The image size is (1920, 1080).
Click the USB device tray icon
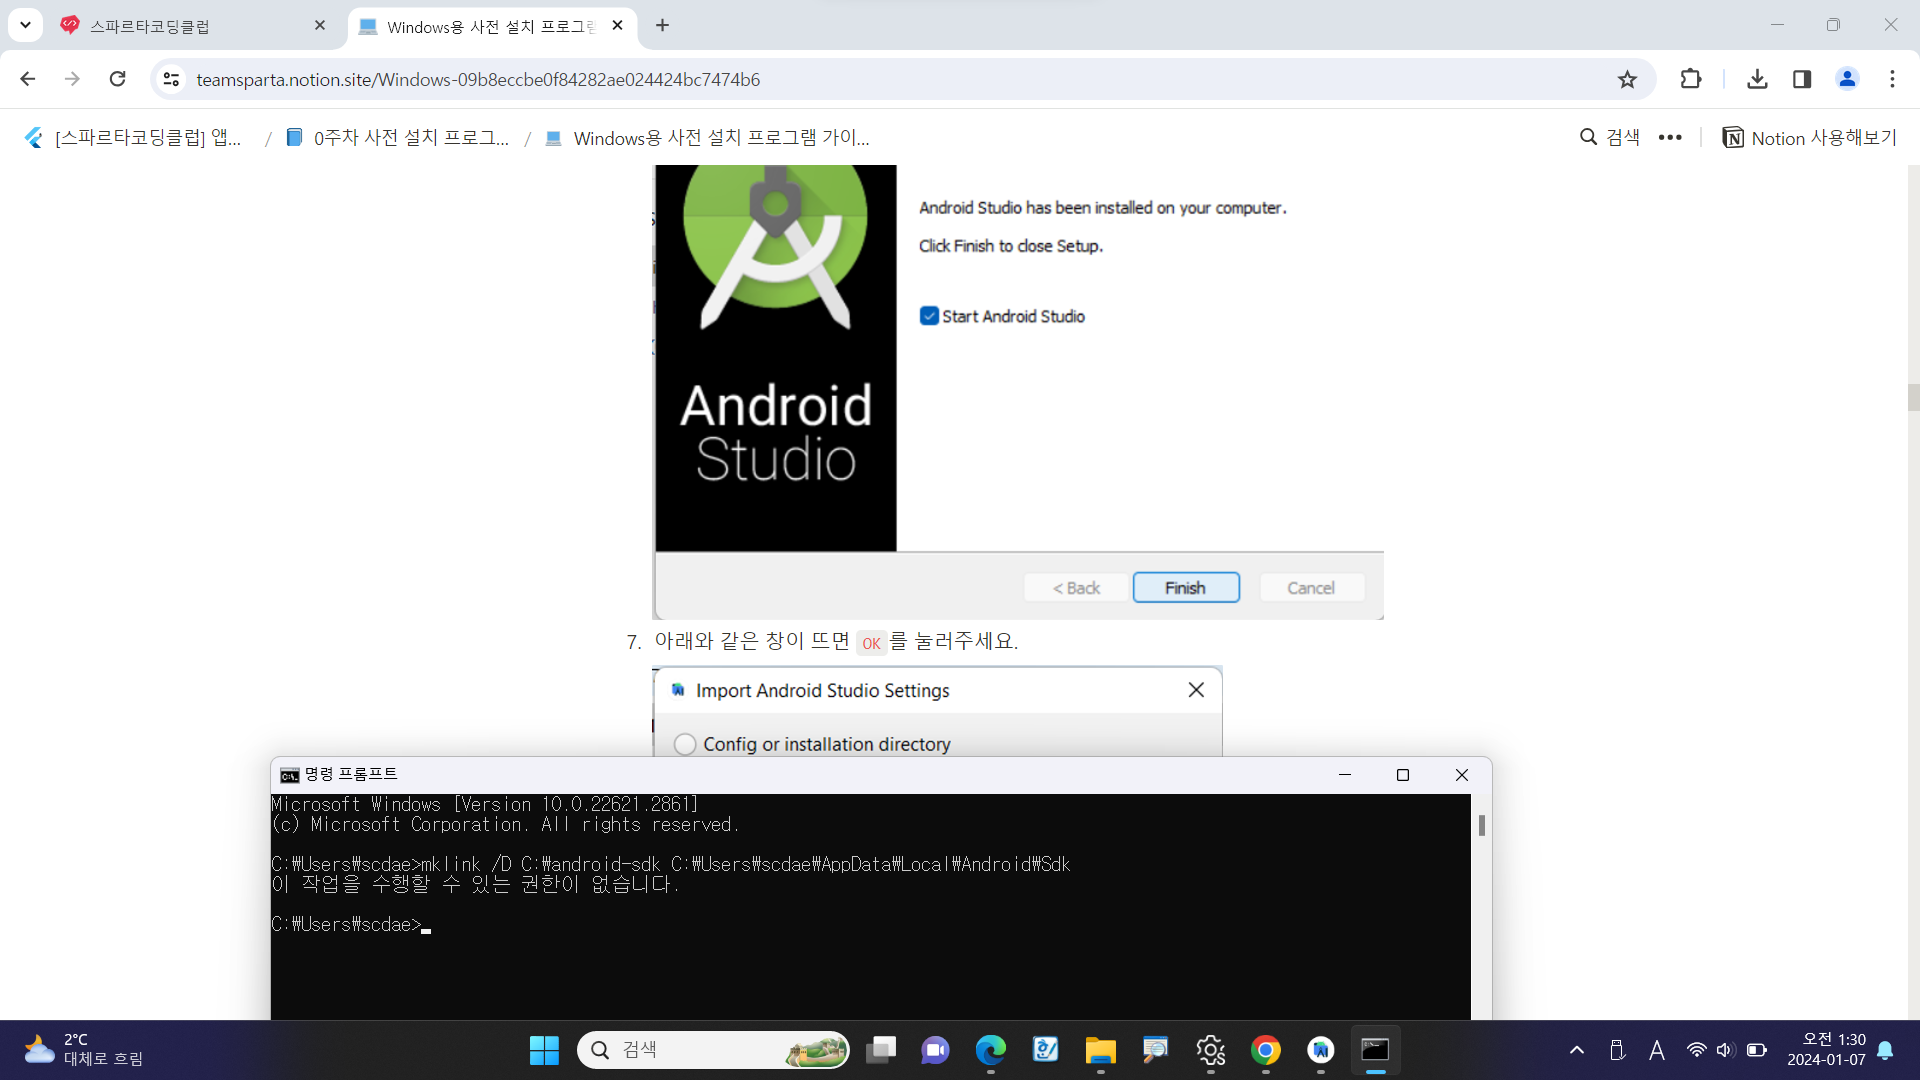pyautogui.click(x=1617, y=1050)
